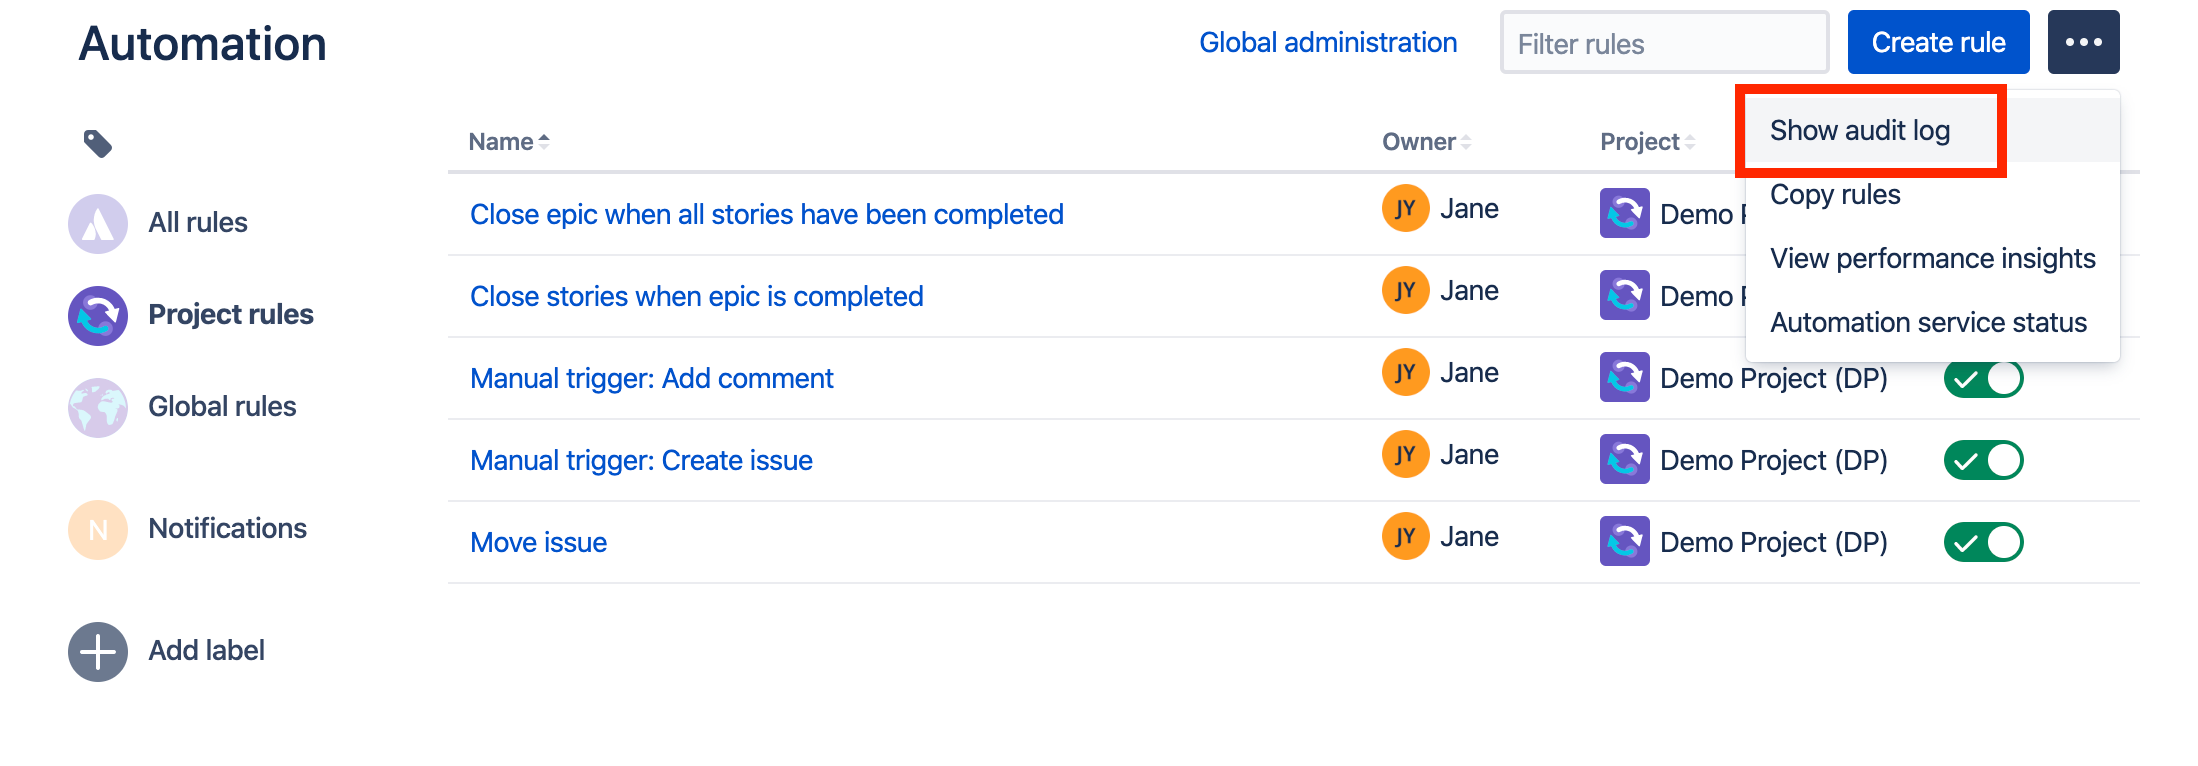
Task: Open the Notifications label icon
Action: (x=98, y=529)
